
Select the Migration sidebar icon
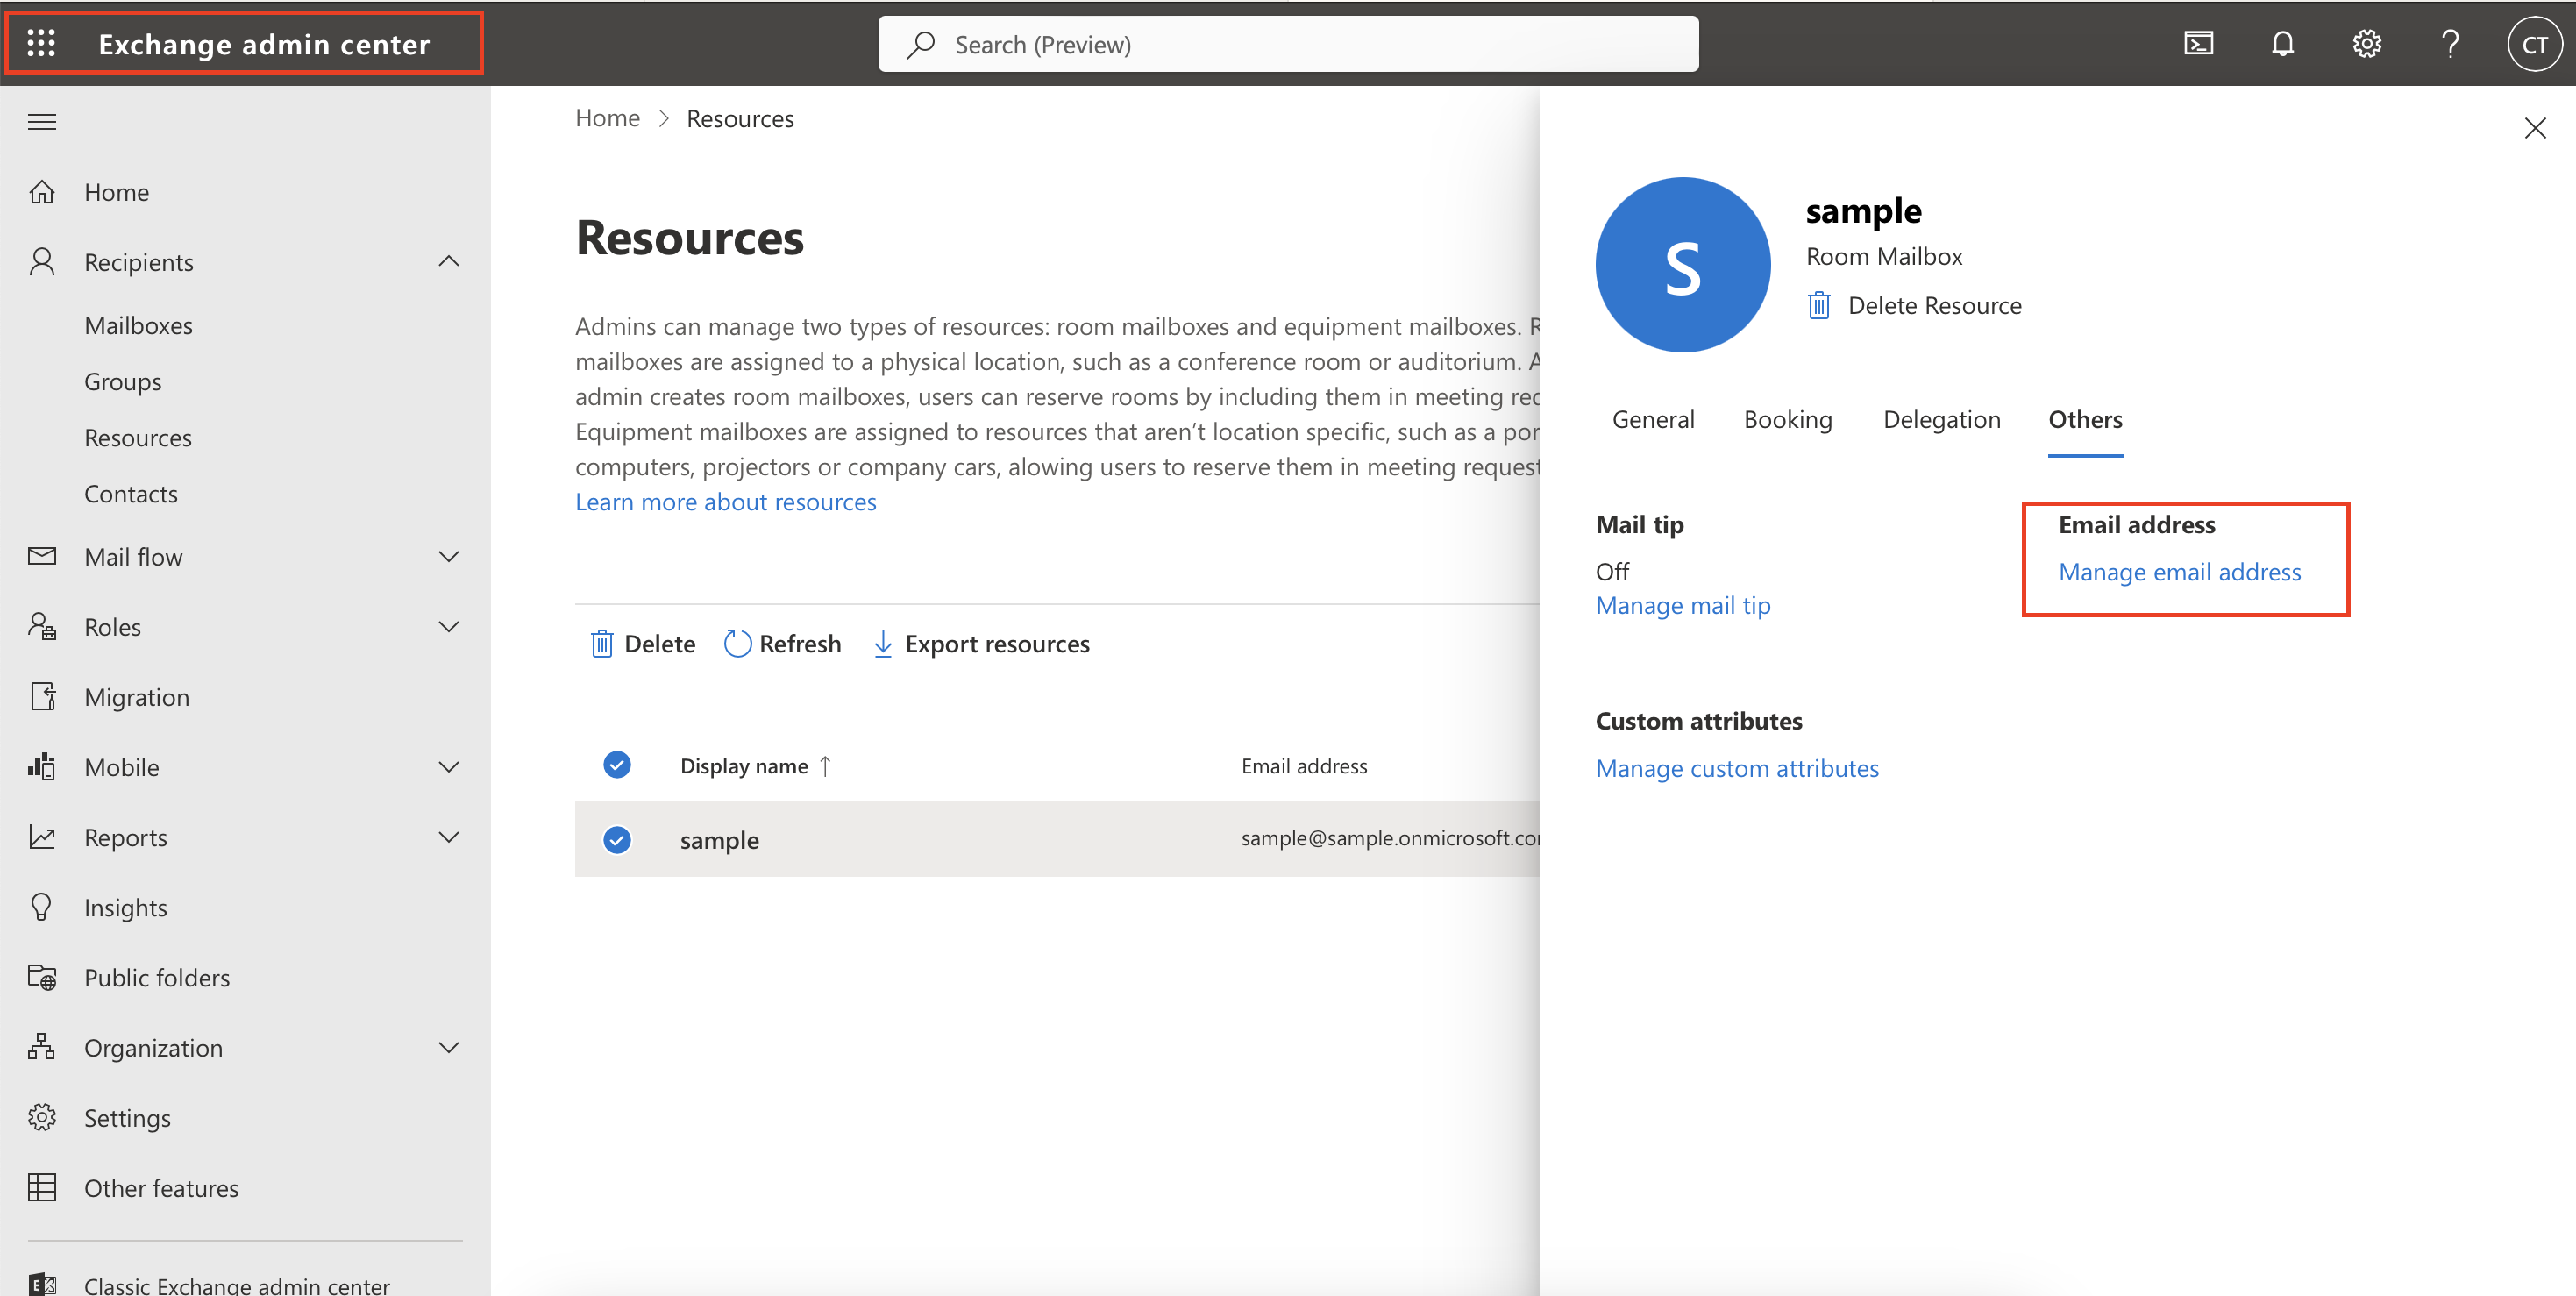point(42,696)
